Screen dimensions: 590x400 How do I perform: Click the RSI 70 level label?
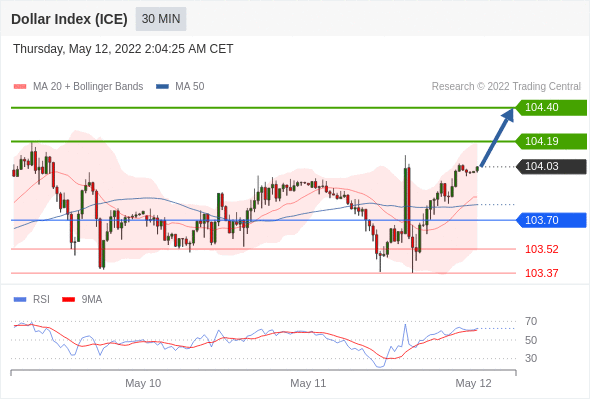point(531,321)
